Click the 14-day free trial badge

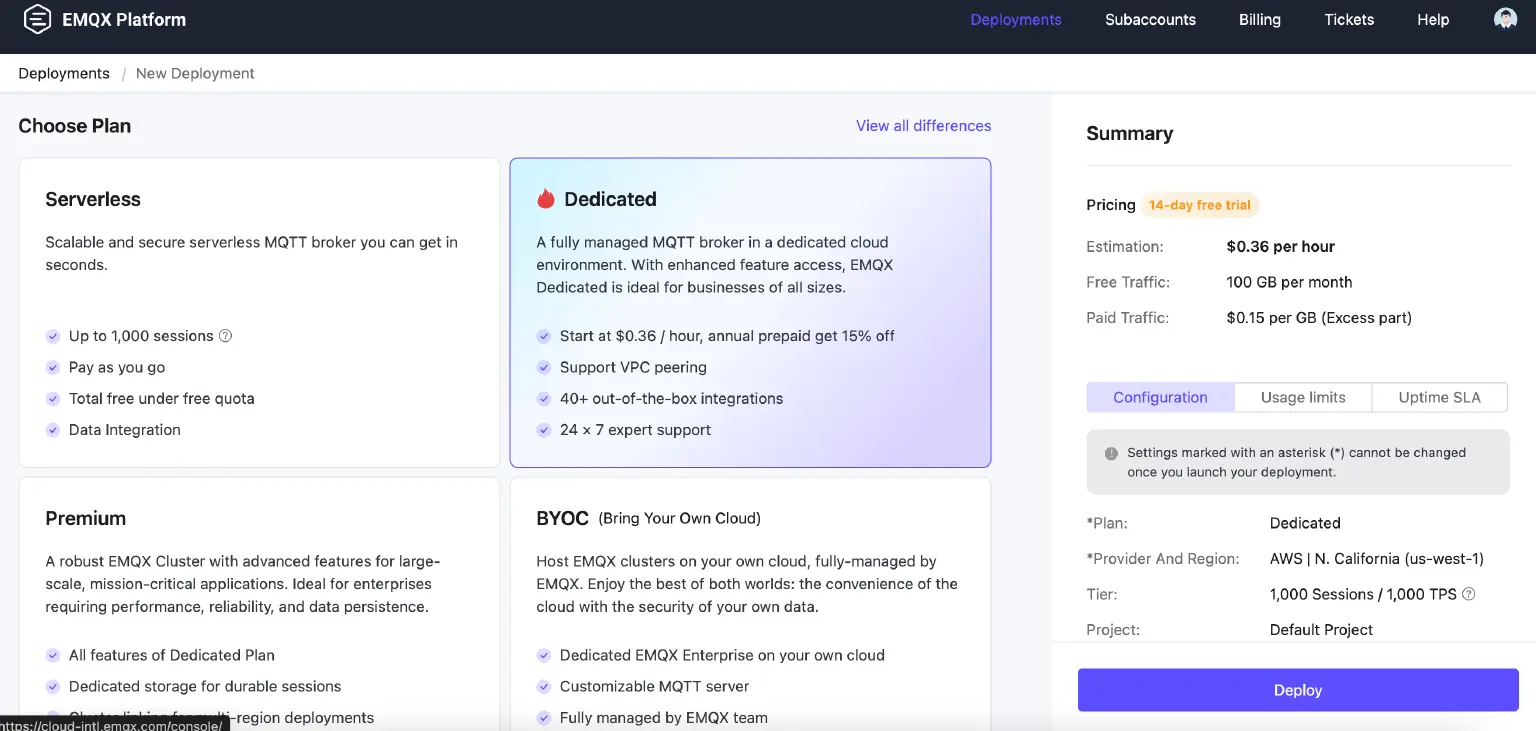[1199, 205]
